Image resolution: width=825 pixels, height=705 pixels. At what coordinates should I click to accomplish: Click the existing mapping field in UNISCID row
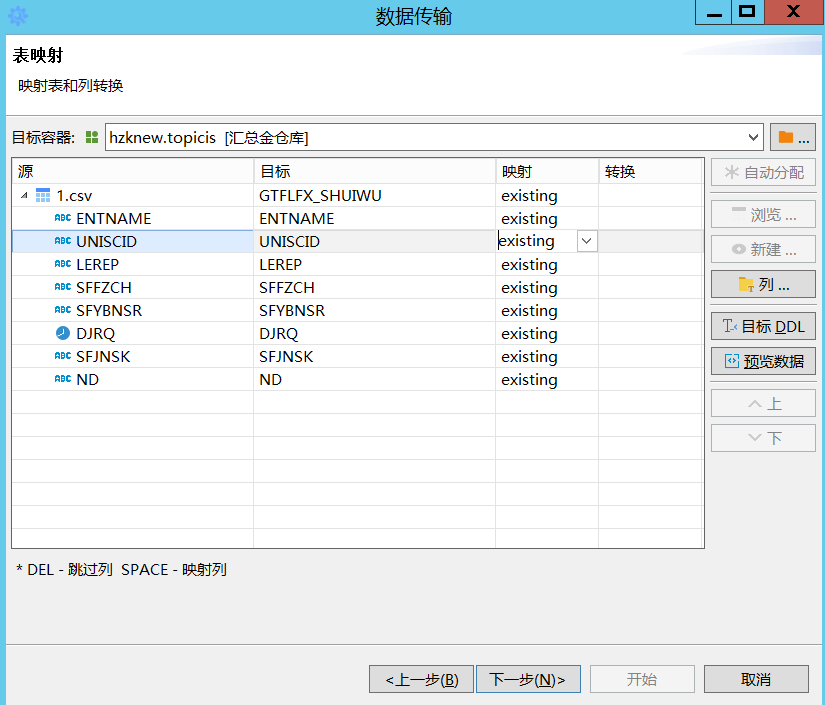(537, 241)
